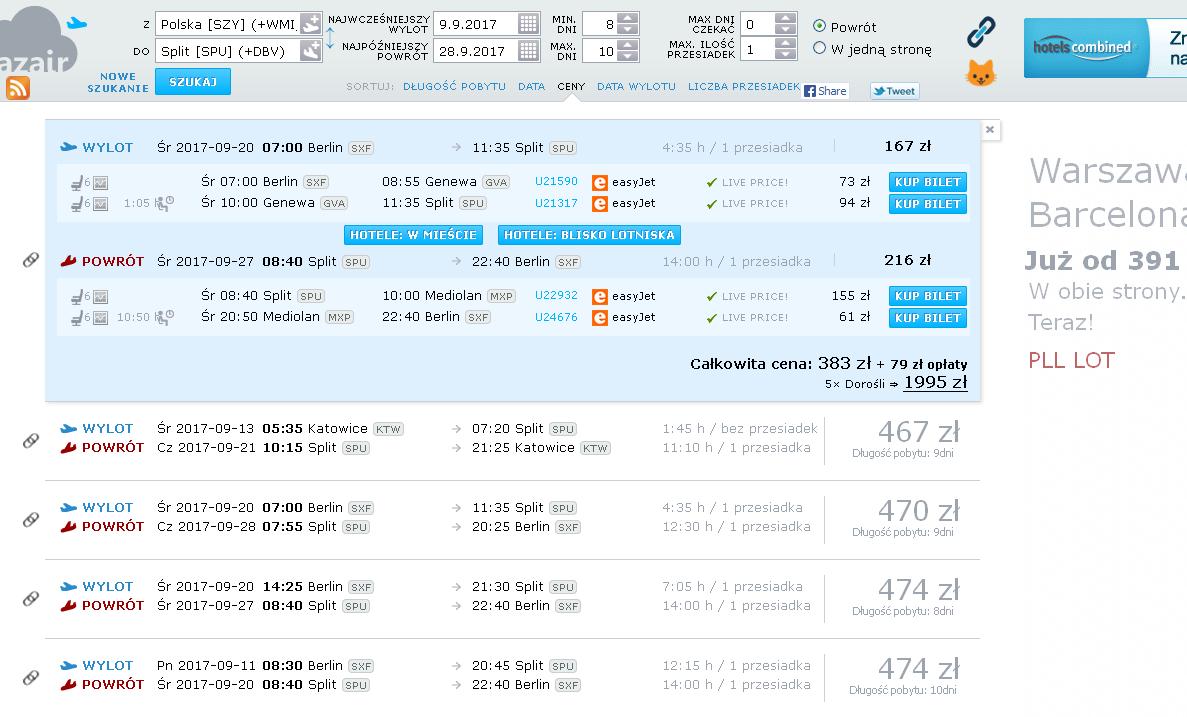Swap origin and destination arrows icon
The height and width of the screenshot is (717, 1187).
[x=330, y=38]
